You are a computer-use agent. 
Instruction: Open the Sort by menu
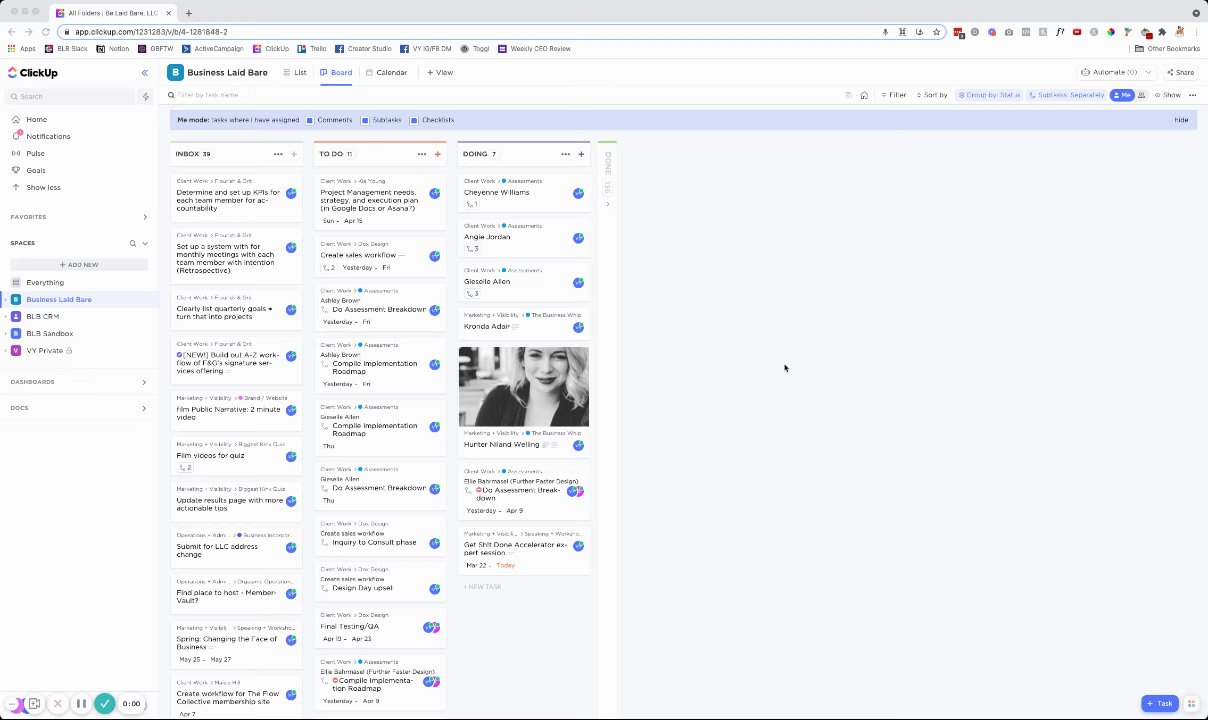click(x=930, y=95)
